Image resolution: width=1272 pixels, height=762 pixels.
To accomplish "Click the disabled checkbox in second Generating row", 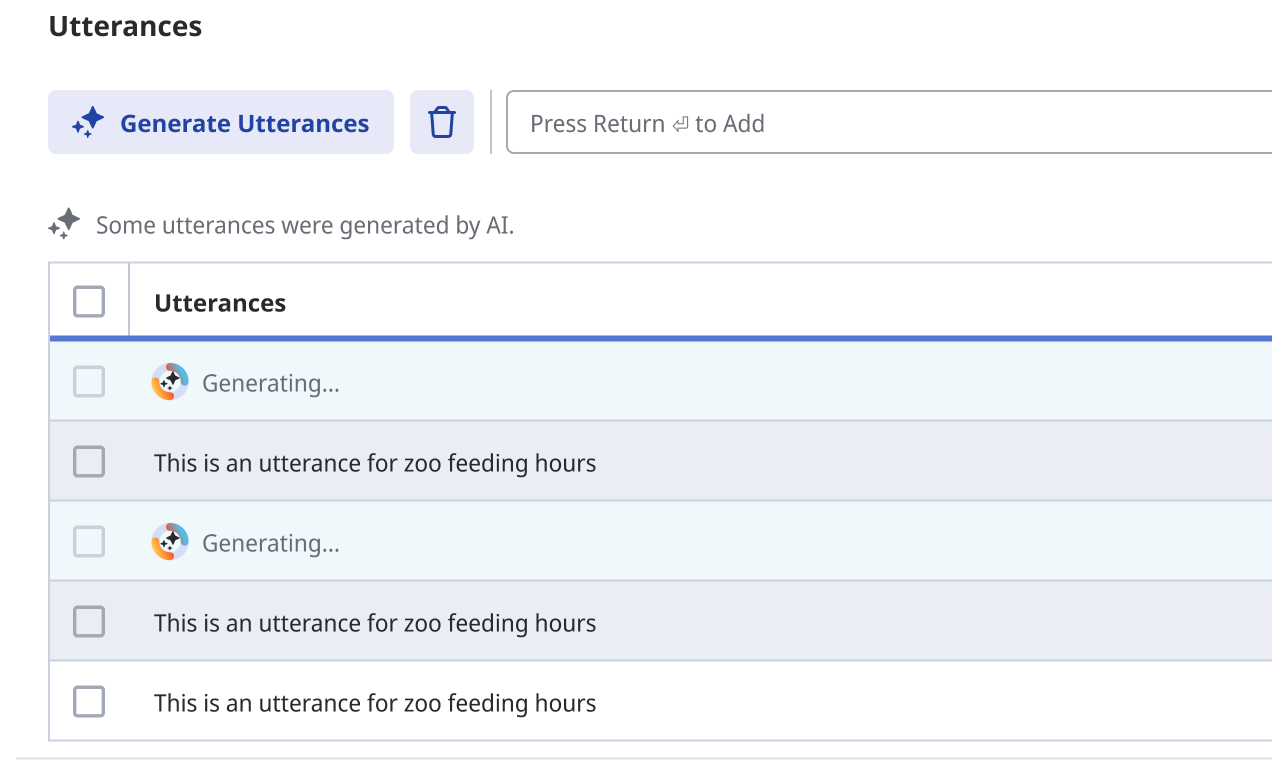I will point(89,542).
